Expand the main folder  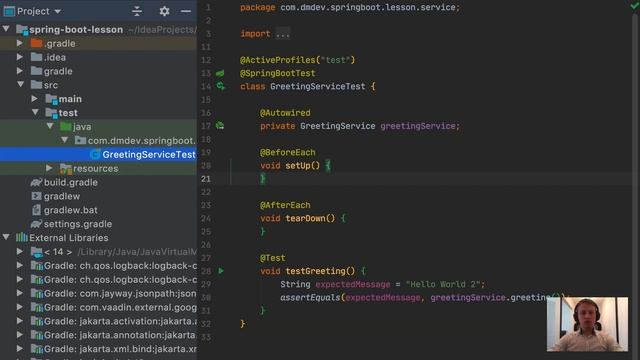(35, 98)
